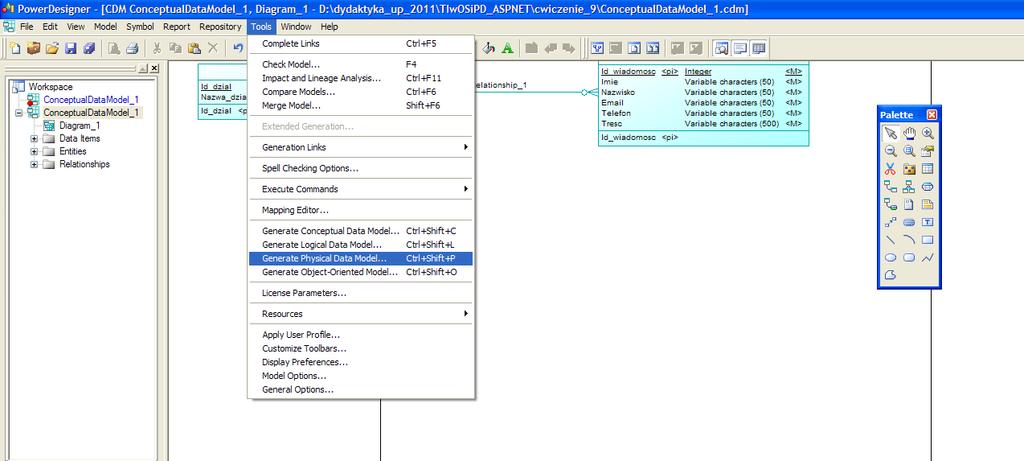
Task: Toggle the Result List toolbar button
Action: click(758, 48)
